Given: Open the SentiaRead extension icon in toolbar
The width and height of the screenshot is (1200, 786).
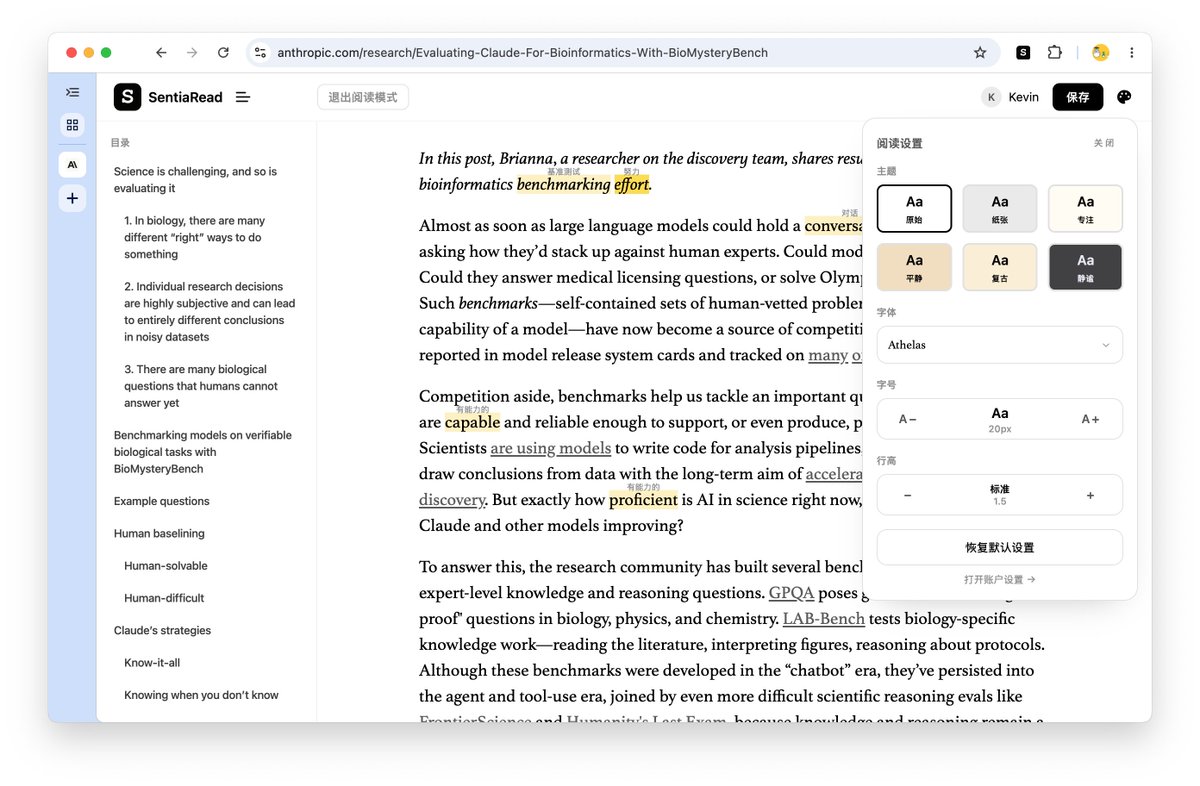Looking at the screenshot, I should pos(1023,53).
